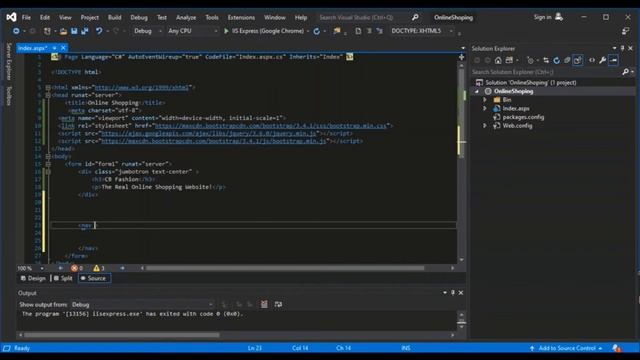Screen dimensions: 640x360
Task: Toggle Word Wrap in Output panel
Action: pos(278,304)
